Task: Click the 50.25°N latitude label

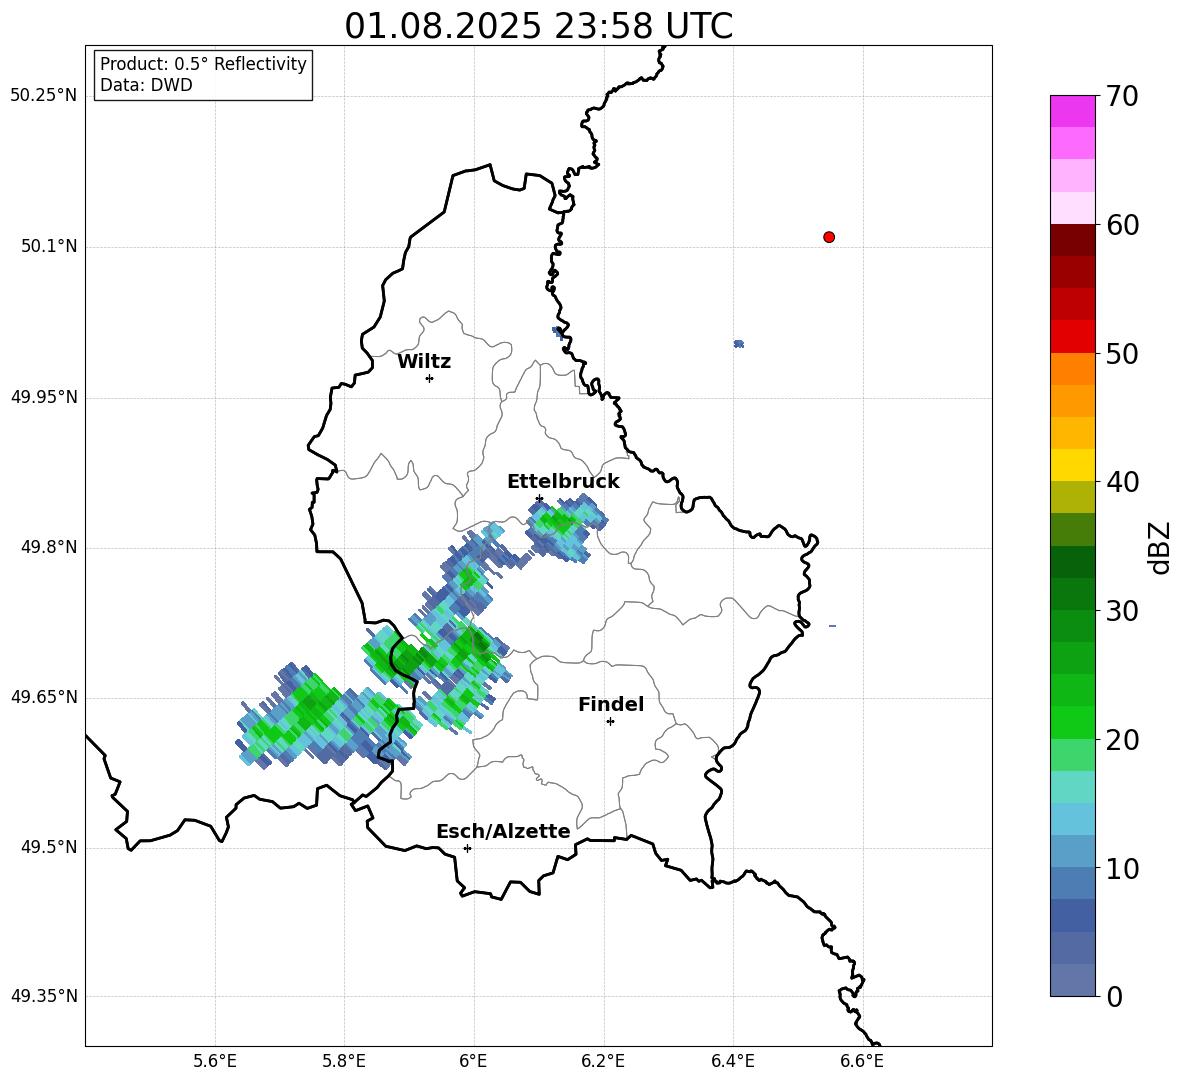Action: [x=44, y=96]
